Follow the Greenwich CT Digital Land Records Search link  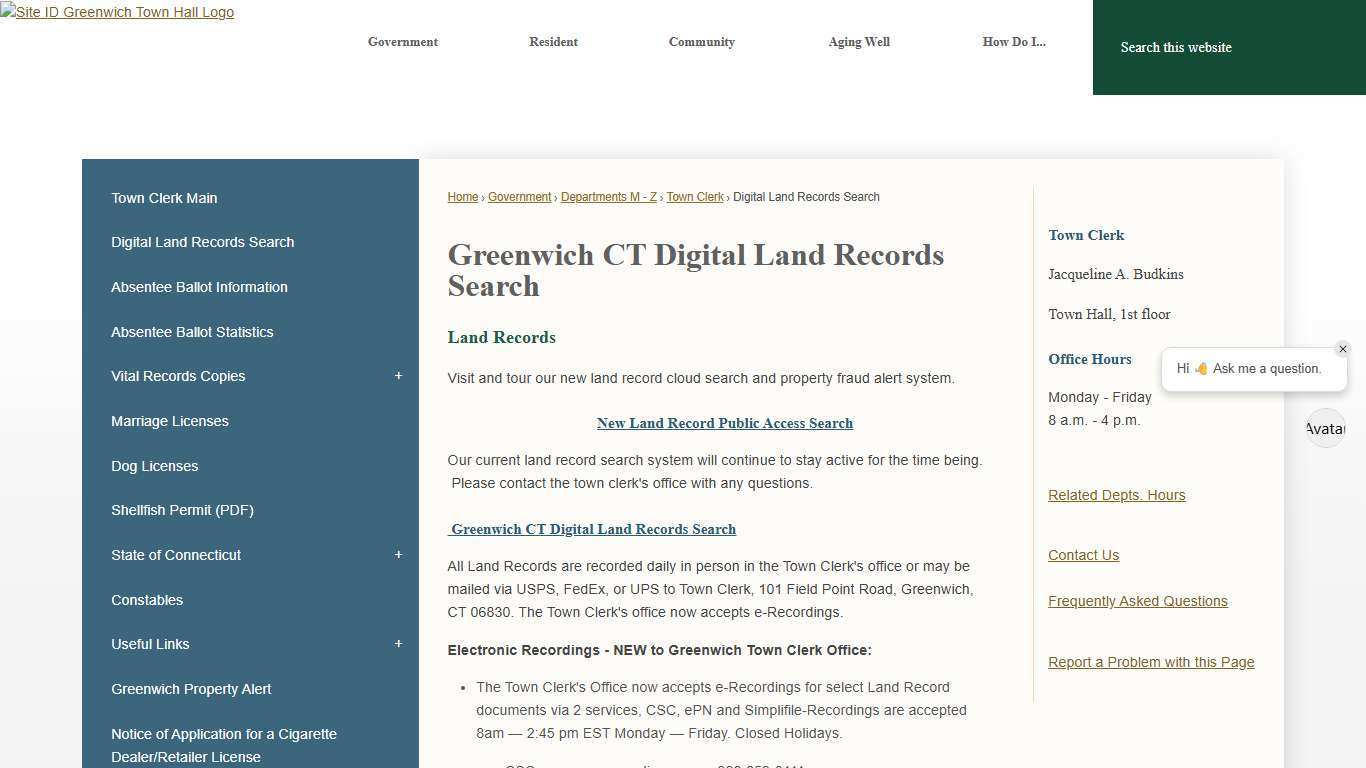click(592, 529)
